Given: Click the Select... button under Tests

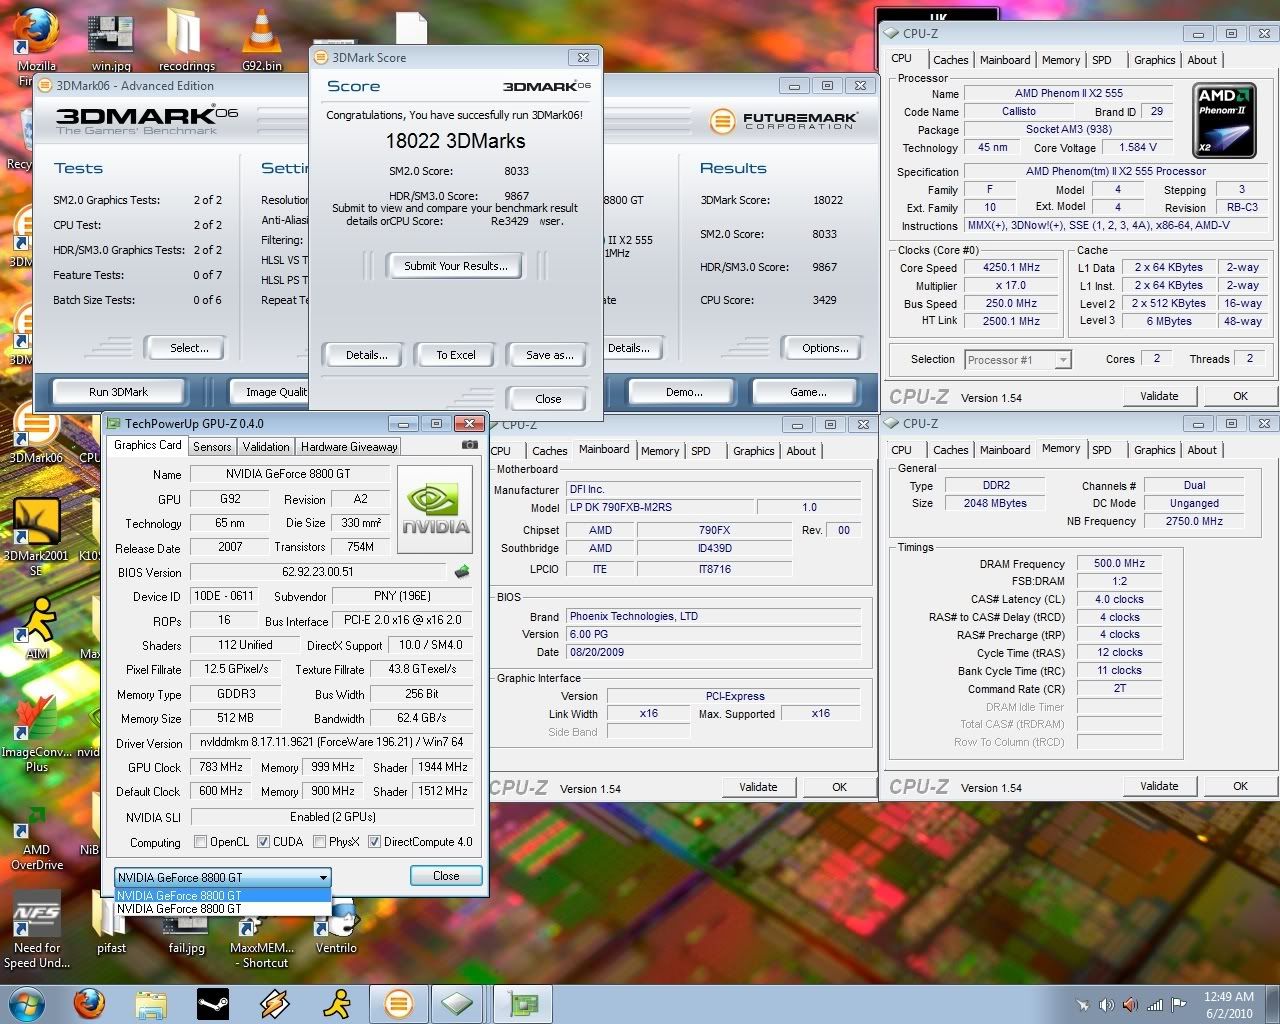Looking at the screenshot, I should pos(189,348).
